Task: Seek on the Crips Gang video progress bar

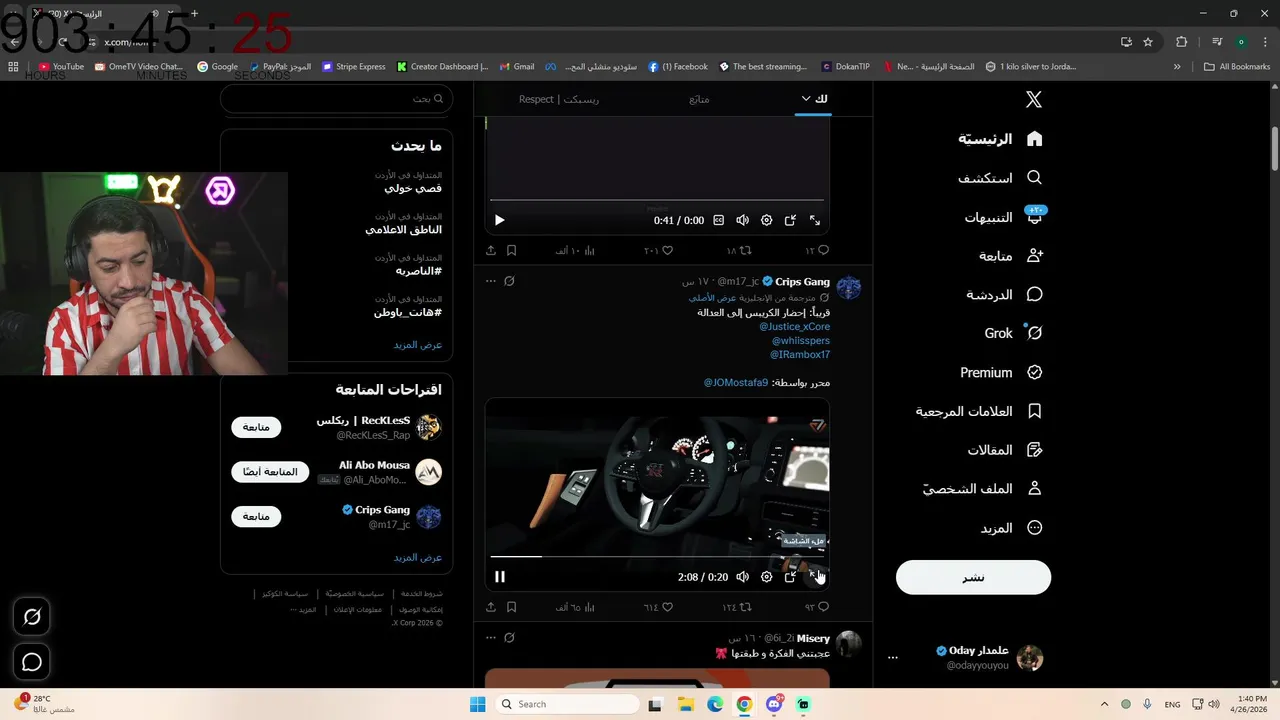Action: click(657, 557)
